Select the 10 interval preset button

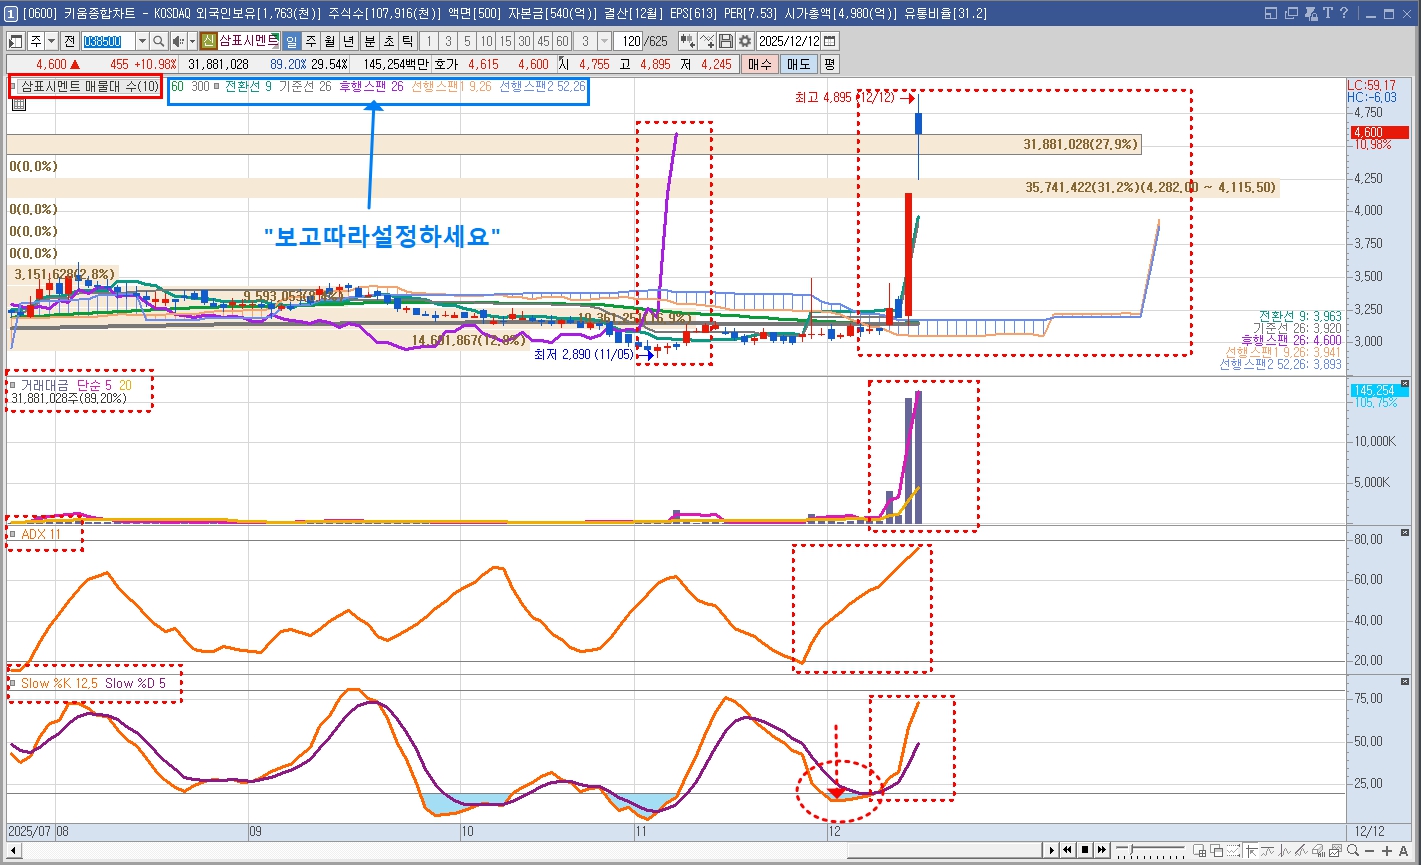click(486, 41)
